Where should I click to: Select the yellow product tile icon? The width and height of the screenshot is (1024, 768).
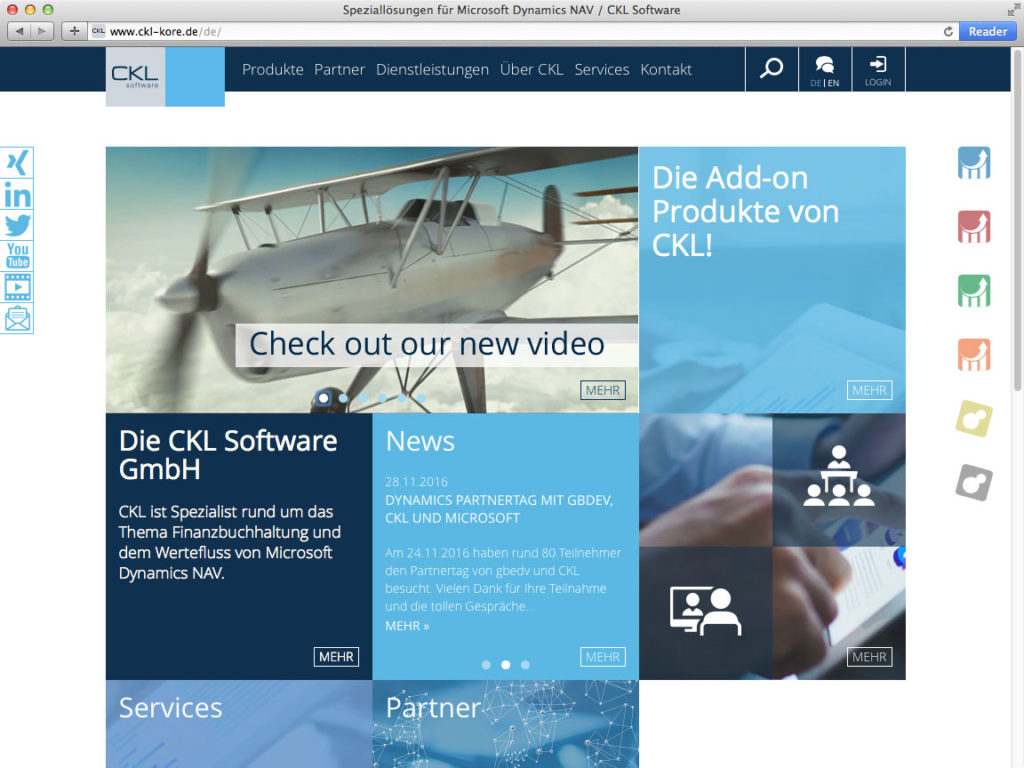coord(974,419)
